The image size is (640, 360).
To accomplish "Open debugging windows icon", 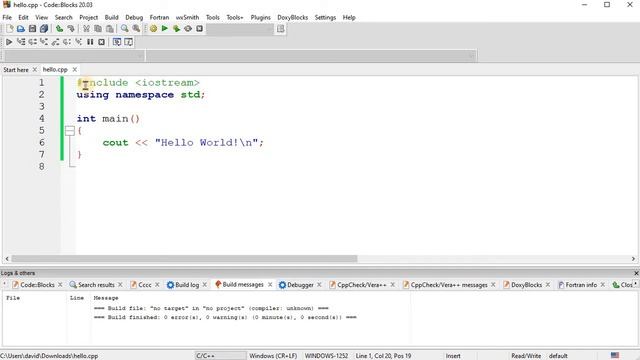I will [117, 42].
